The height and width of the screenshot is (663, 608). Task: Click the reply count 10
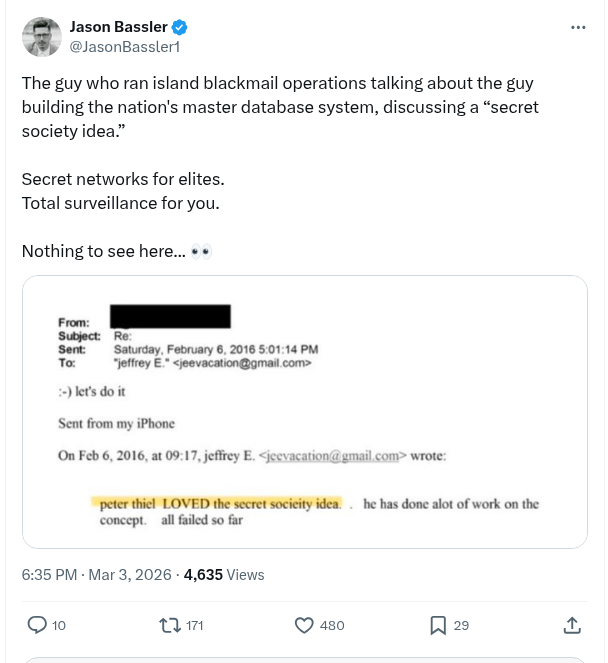coord(59,626)
